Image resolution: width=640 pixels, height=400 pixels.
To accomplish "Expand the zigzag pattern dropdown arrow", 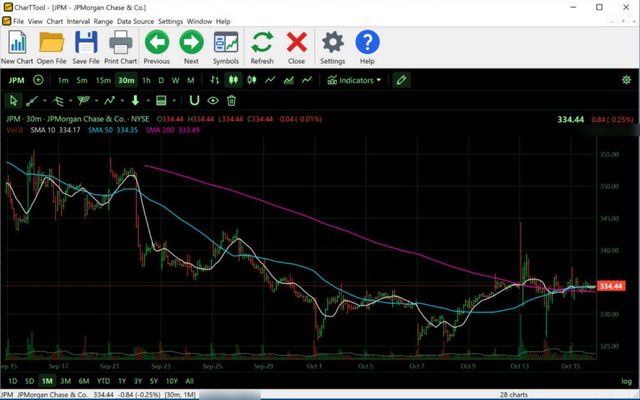I will coord(122,100).
